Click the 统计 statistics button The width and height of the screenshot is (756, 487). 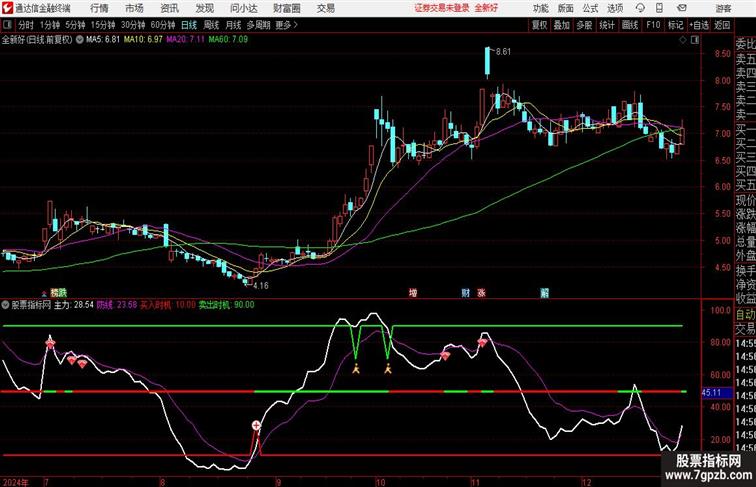click(607, 25)
